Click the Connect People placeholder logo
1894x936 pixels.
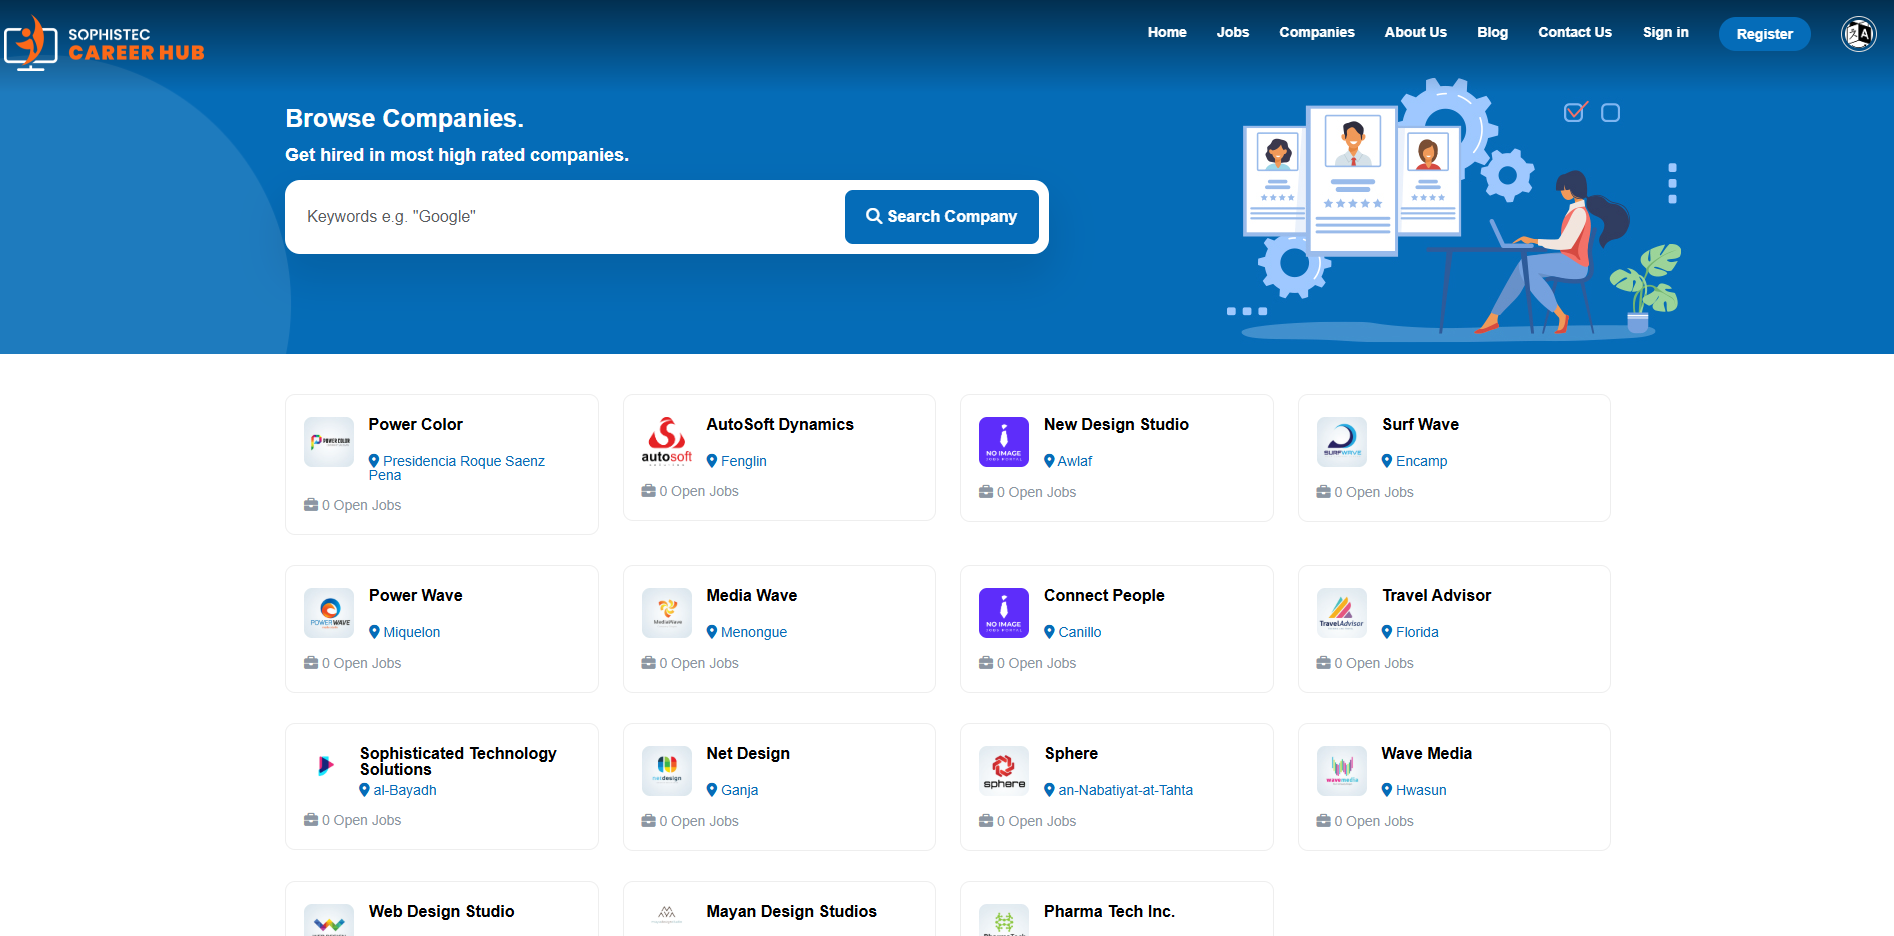tap(1004, 613)
